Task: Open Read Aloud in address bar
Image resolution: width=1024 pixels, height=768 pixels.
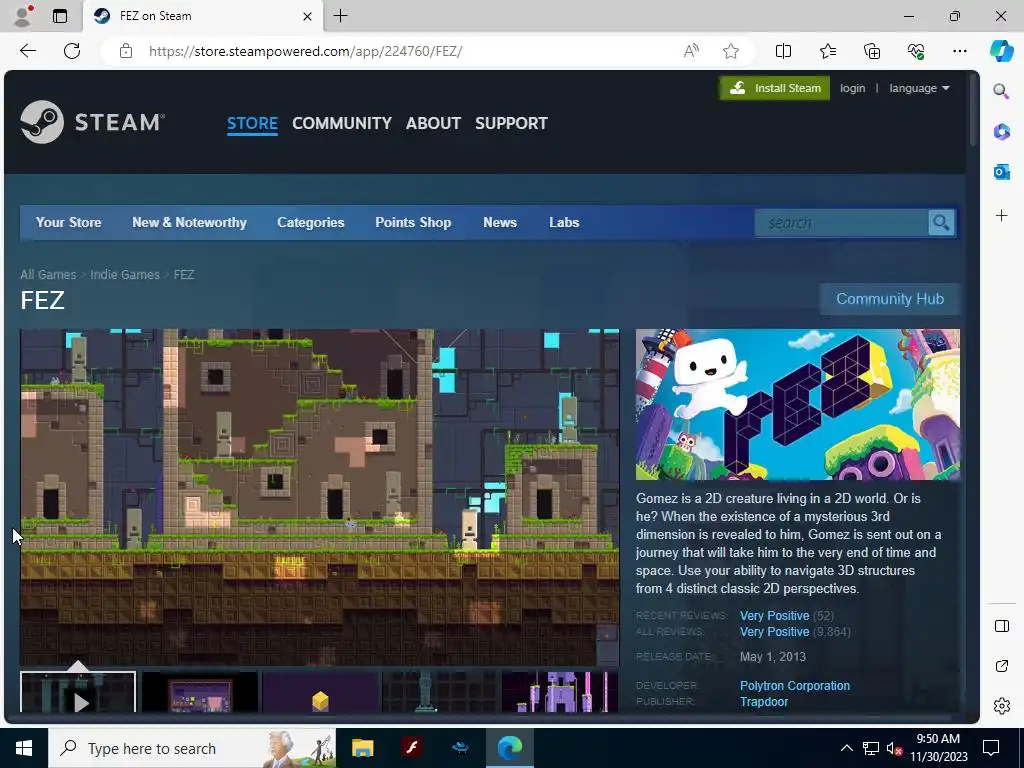Action: tap(691, 51)
